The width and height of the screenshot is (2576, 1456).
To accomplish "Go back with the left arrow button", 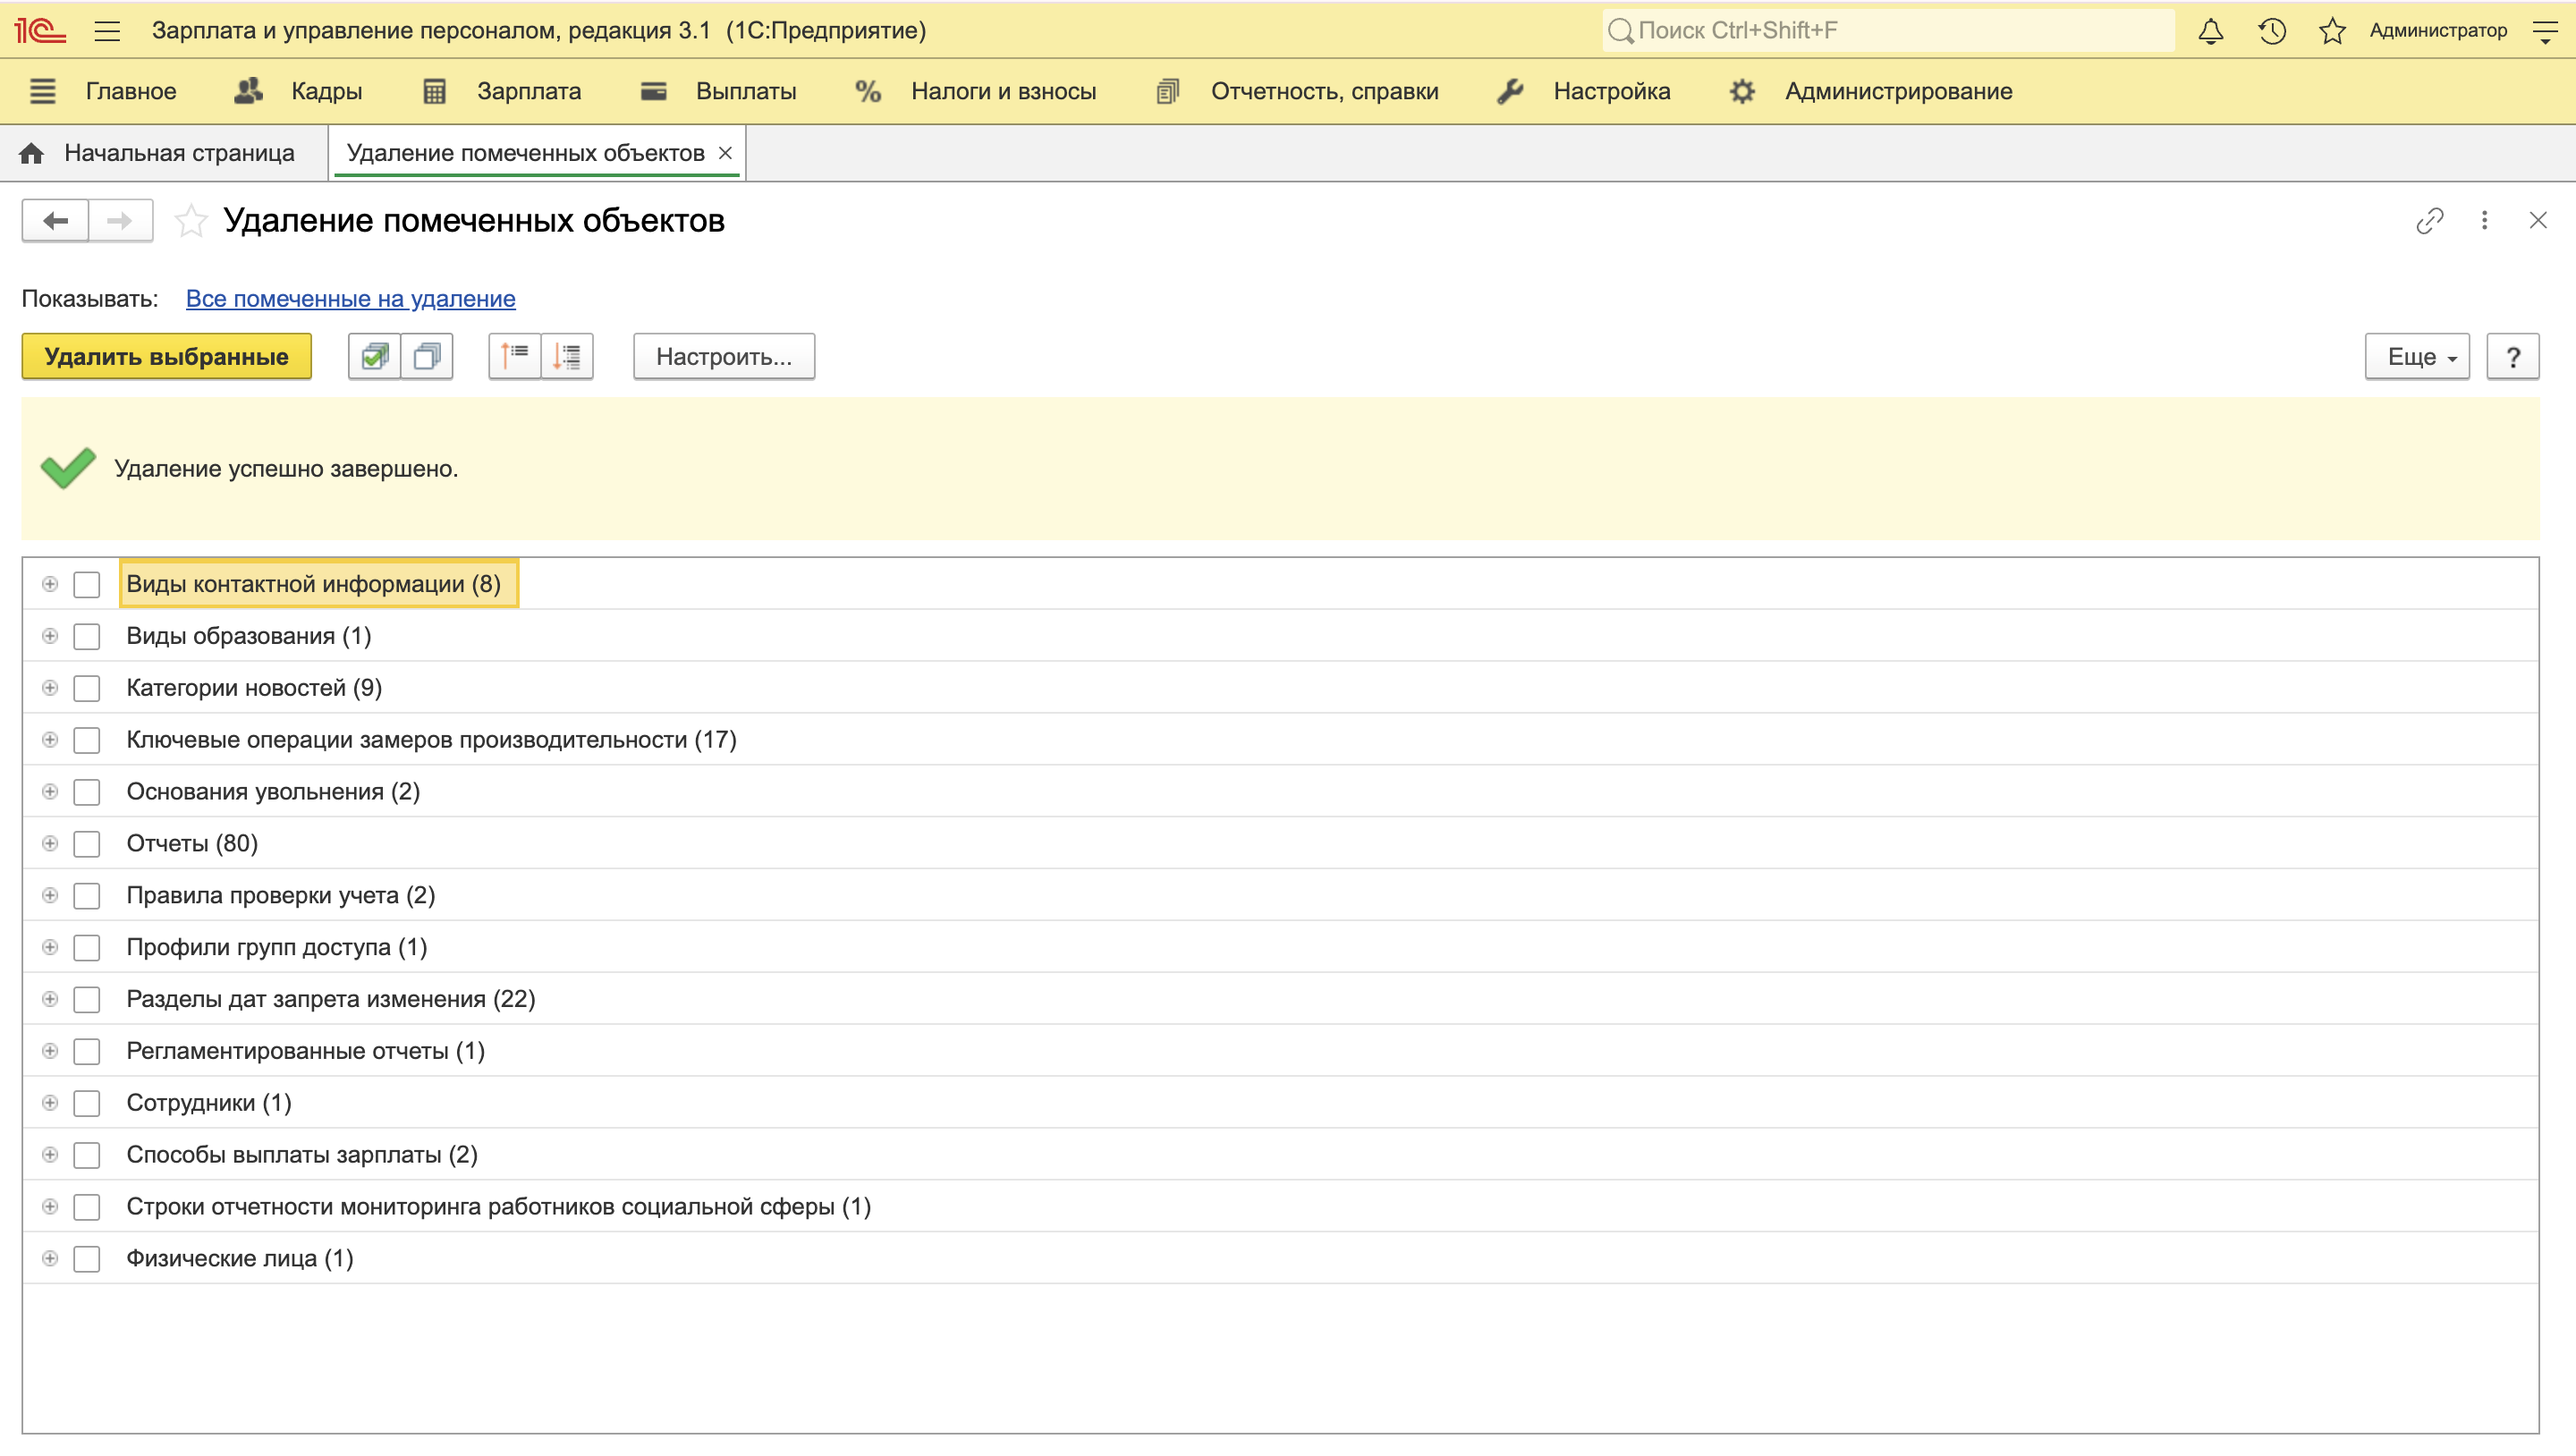I will [x=56, y=220].
